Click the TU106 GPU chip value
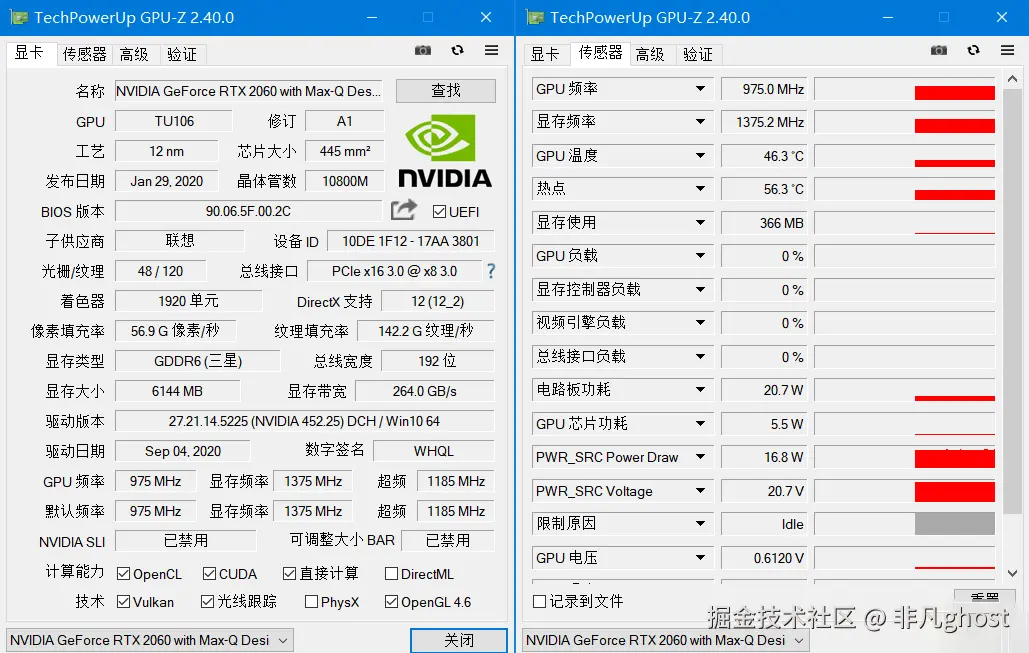Viewport: 1029px width, 653px height. coord(174,121)
